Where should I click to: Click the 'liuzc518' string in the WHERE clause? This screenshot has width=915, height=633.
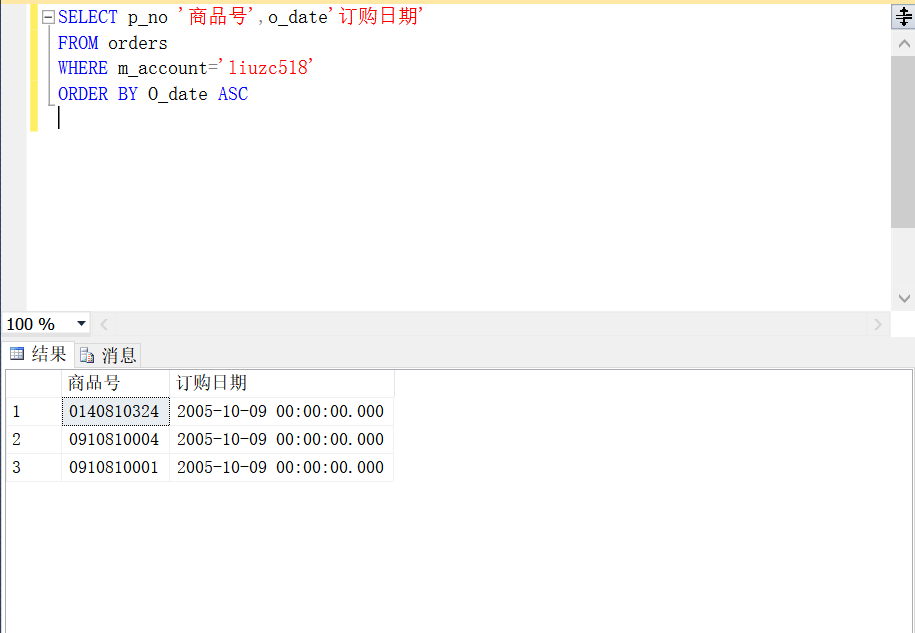(x=268, y=68)
